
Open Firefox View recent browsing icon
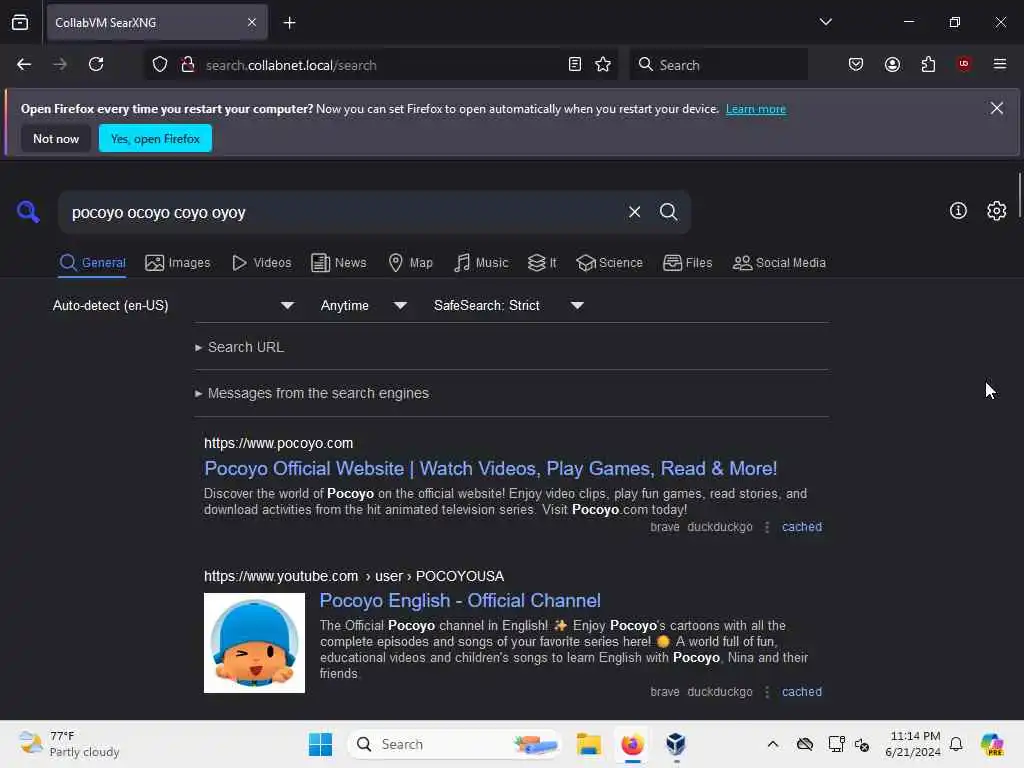pyautogui.click(x=20, y=23)
